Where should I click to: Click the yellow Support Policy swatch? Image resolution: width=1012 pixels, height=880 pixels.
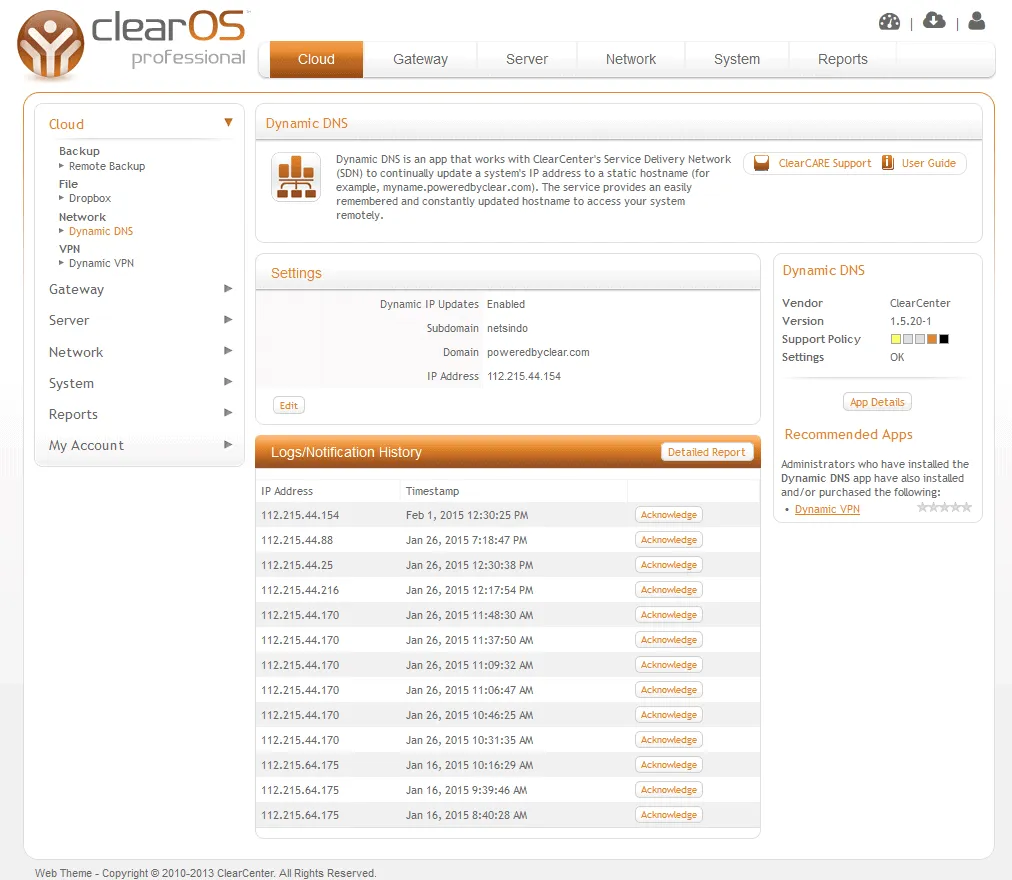click(x=896, y=339)
